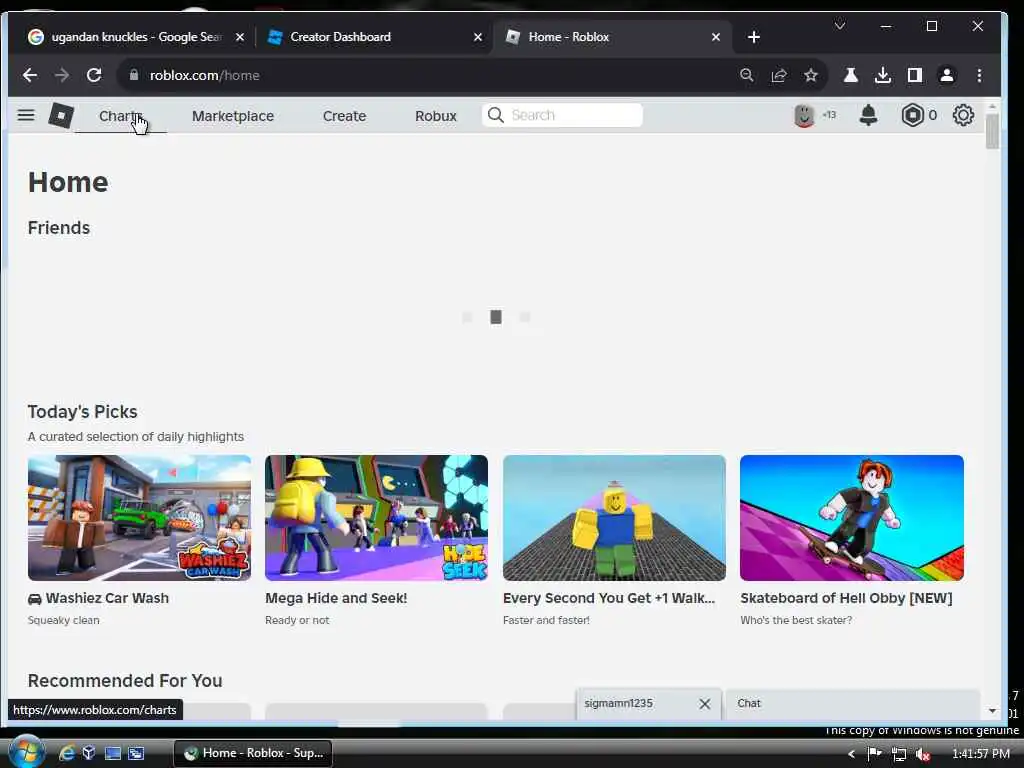Open a new browser tab
The height and width of the screenshot is (768, 1024).
[x=754, y=37]
